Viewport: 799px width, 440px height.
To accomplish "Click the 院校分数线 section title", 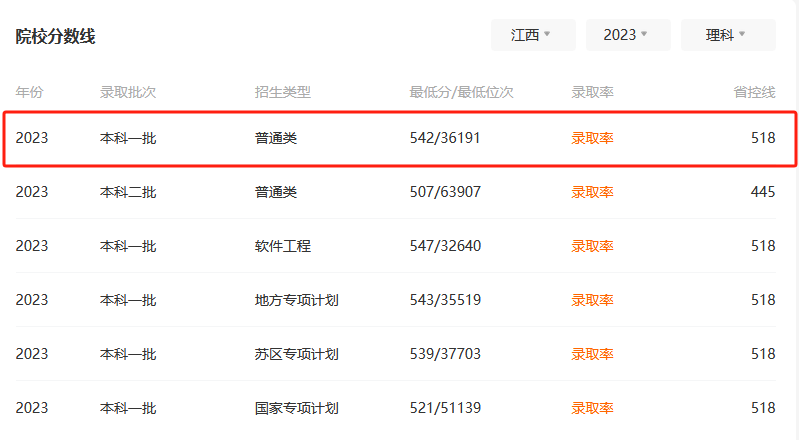I will click(x=55, y=36).
